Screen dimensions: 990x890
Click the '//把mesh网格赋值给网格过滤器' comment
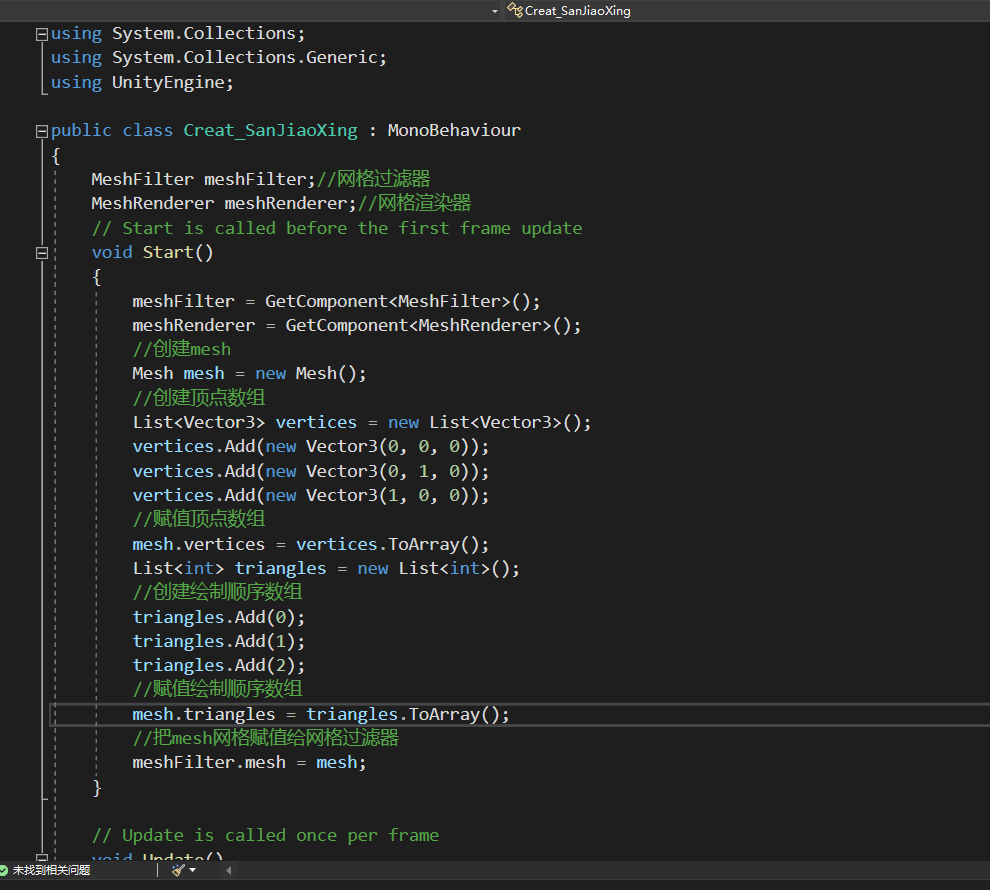pyautogui.click(x=266, y=738)
